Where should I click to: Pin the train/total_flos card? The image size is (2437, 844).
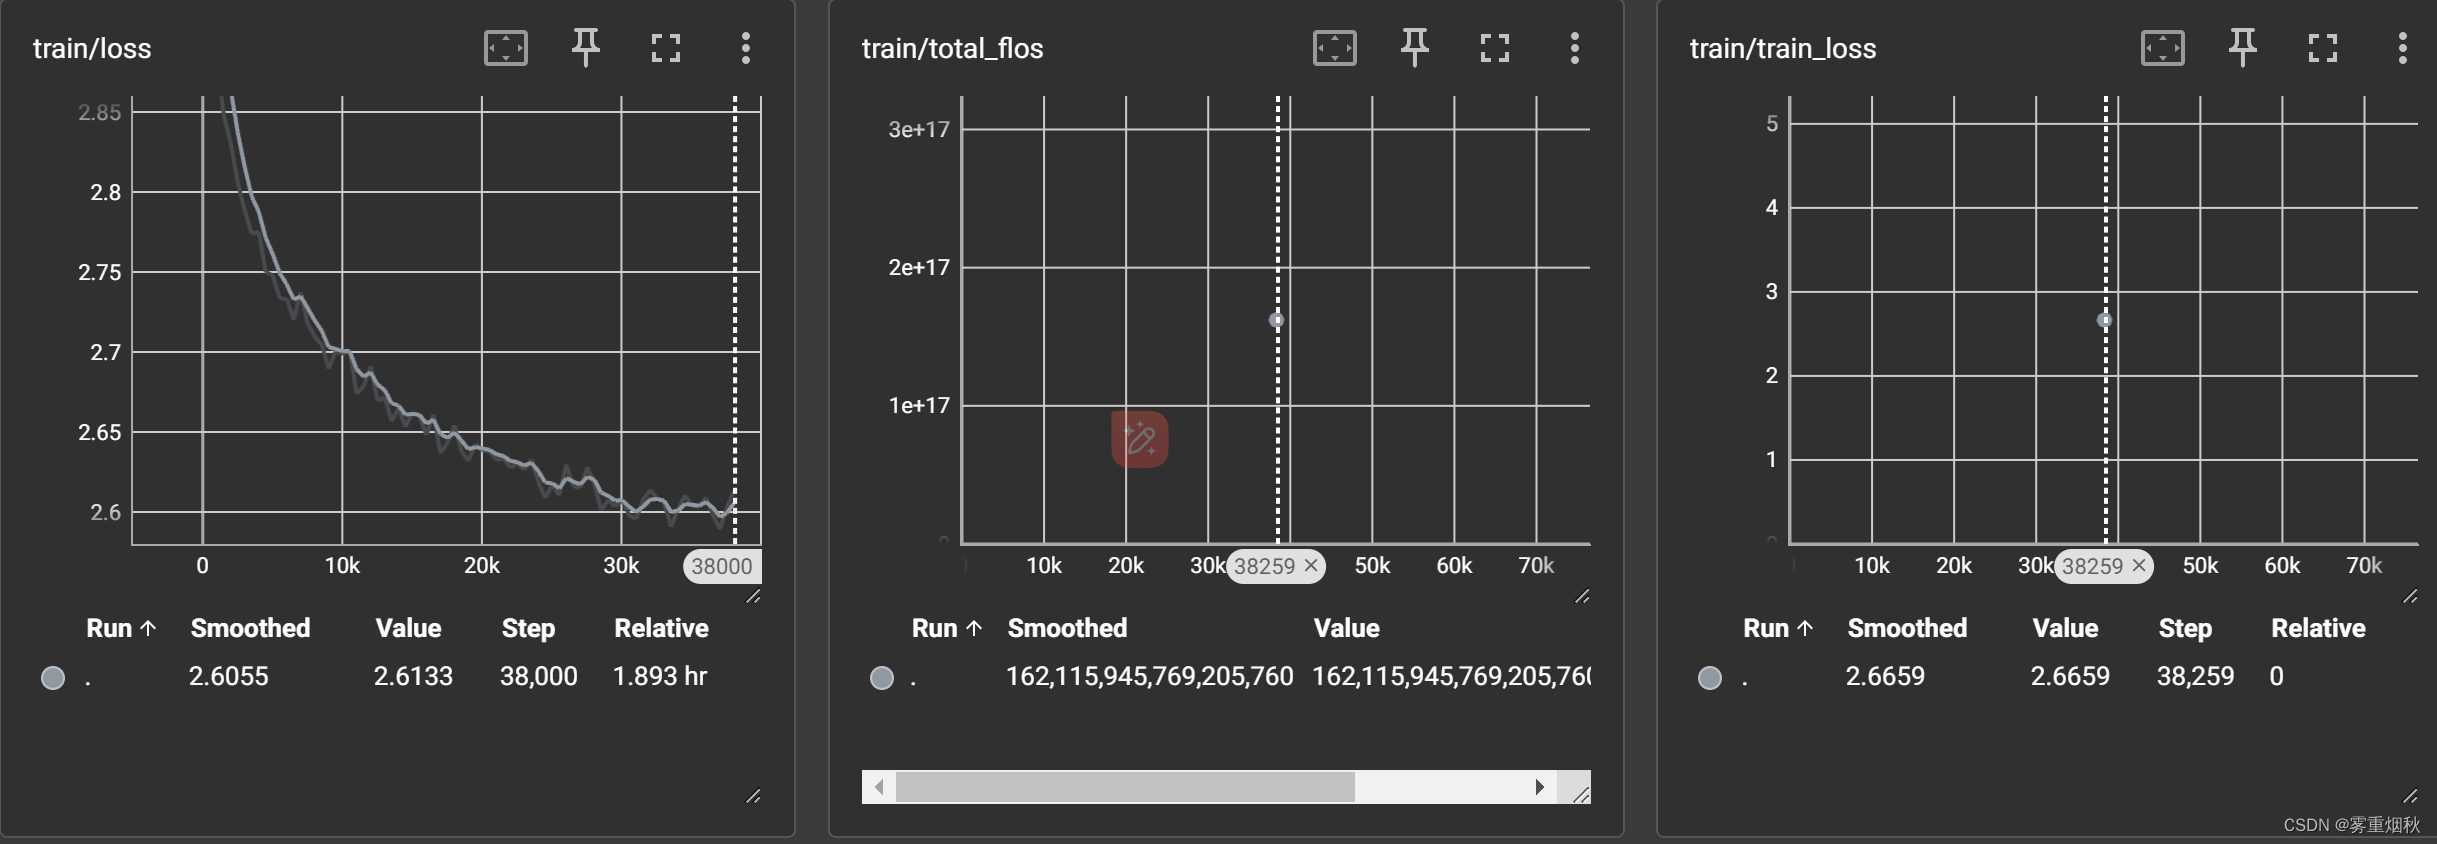(1414, 48)
